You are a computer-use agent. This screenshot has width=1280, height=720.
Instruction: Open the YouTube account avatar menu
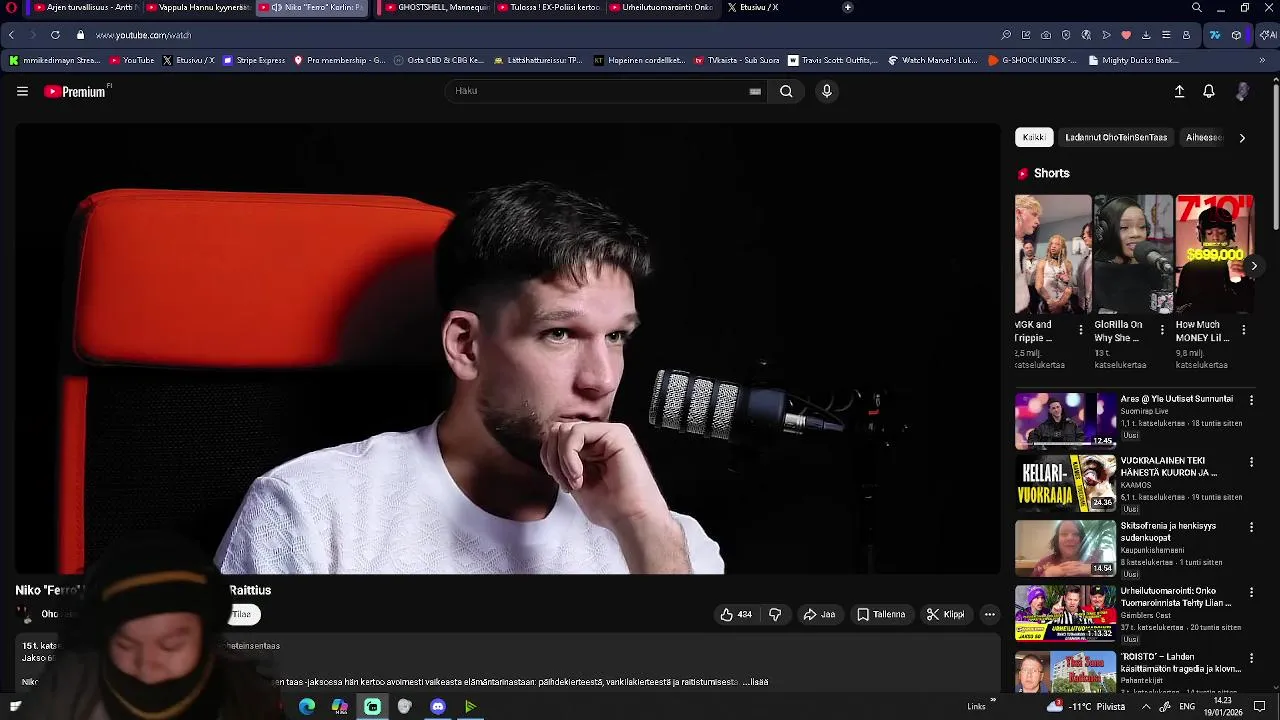[1242, 91]
